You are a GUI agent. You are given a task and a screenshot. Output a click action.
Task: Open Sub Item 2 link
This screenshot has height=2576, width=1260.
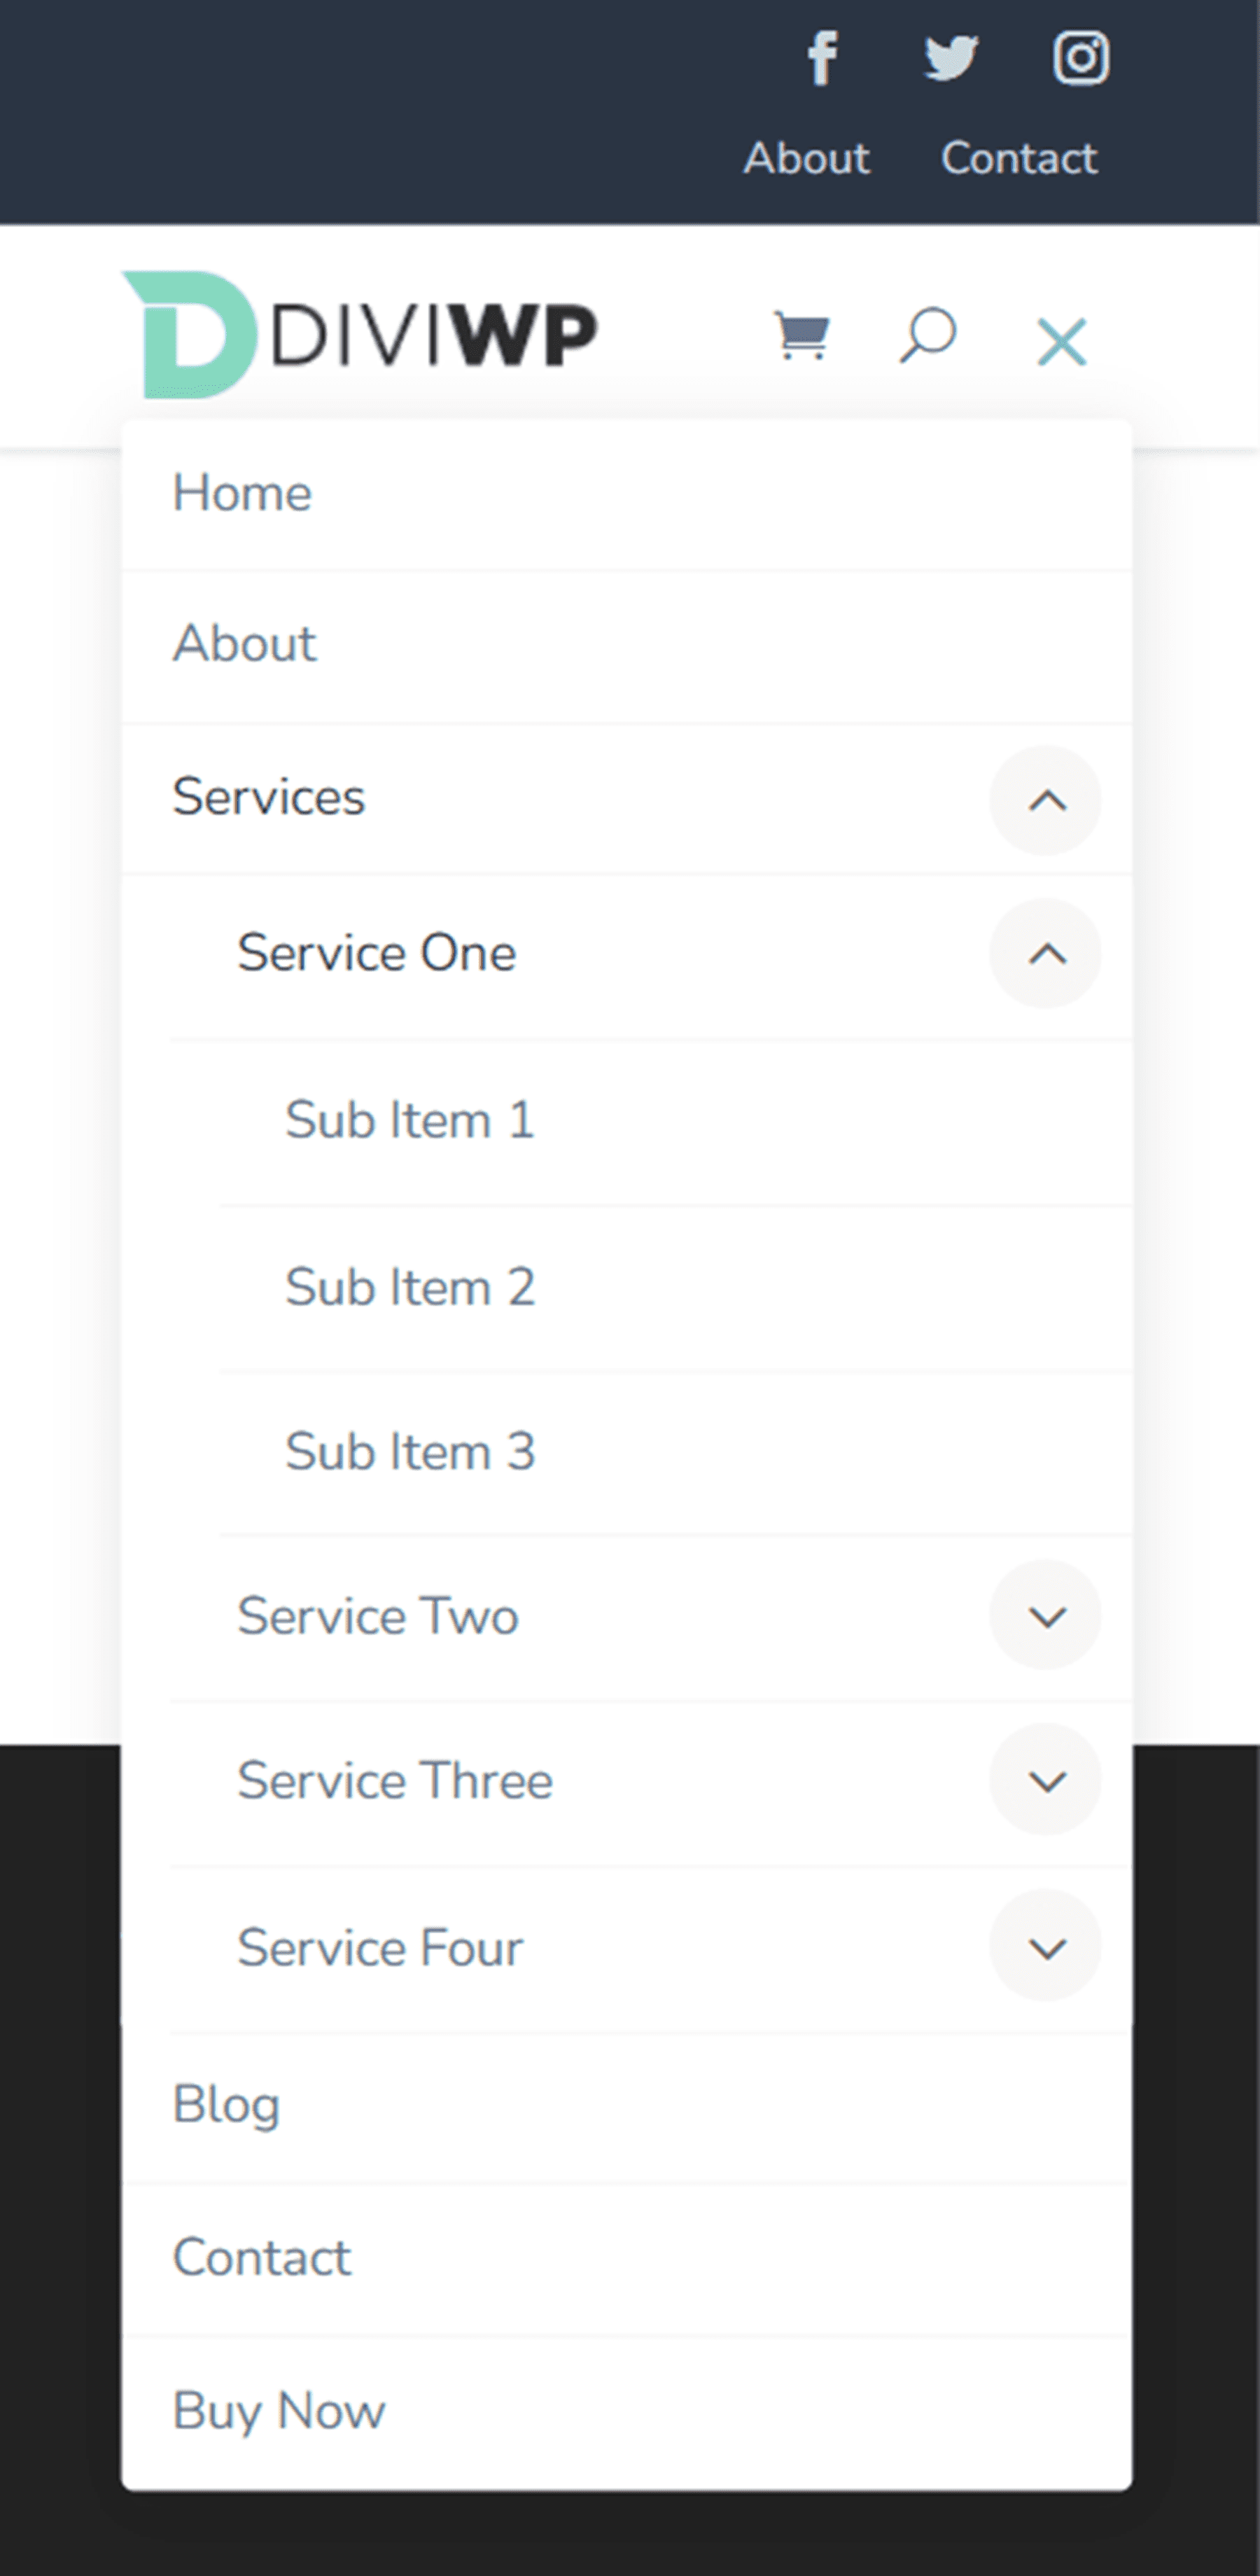coord(676,1288)
